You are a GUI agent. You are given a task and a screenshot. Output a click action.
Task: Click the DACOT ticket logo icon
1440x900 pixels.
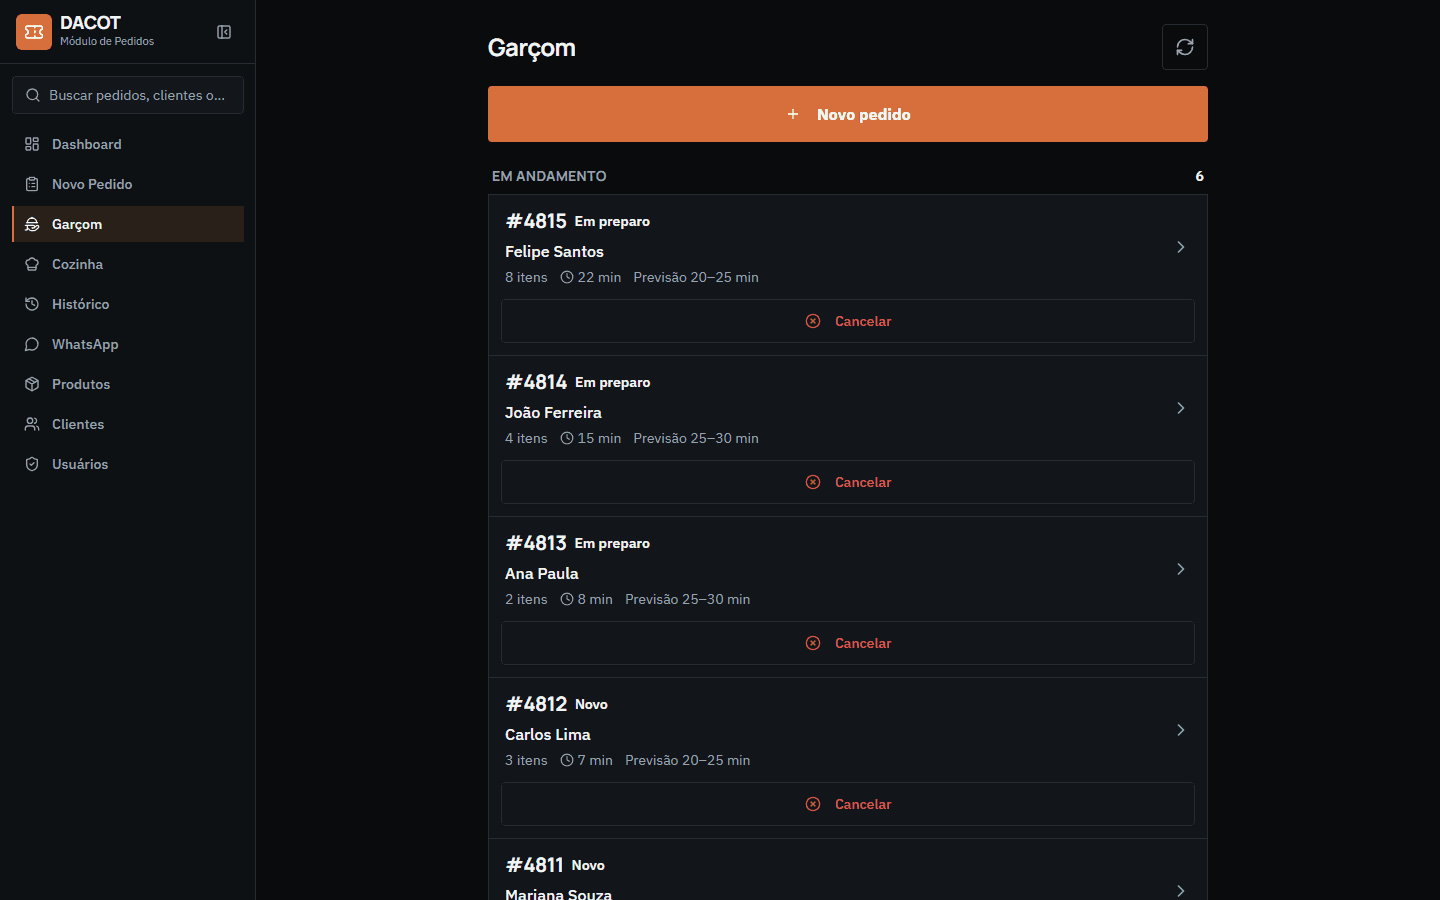click(x=34, y=32)
